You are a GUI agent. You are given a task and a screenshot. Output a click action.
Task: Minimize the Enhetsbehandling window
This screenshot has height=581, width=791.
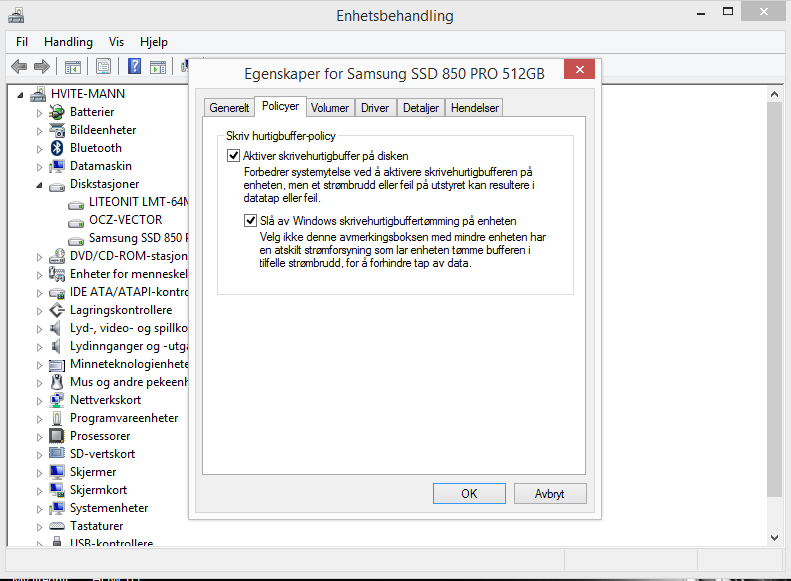tap(701, 12)
